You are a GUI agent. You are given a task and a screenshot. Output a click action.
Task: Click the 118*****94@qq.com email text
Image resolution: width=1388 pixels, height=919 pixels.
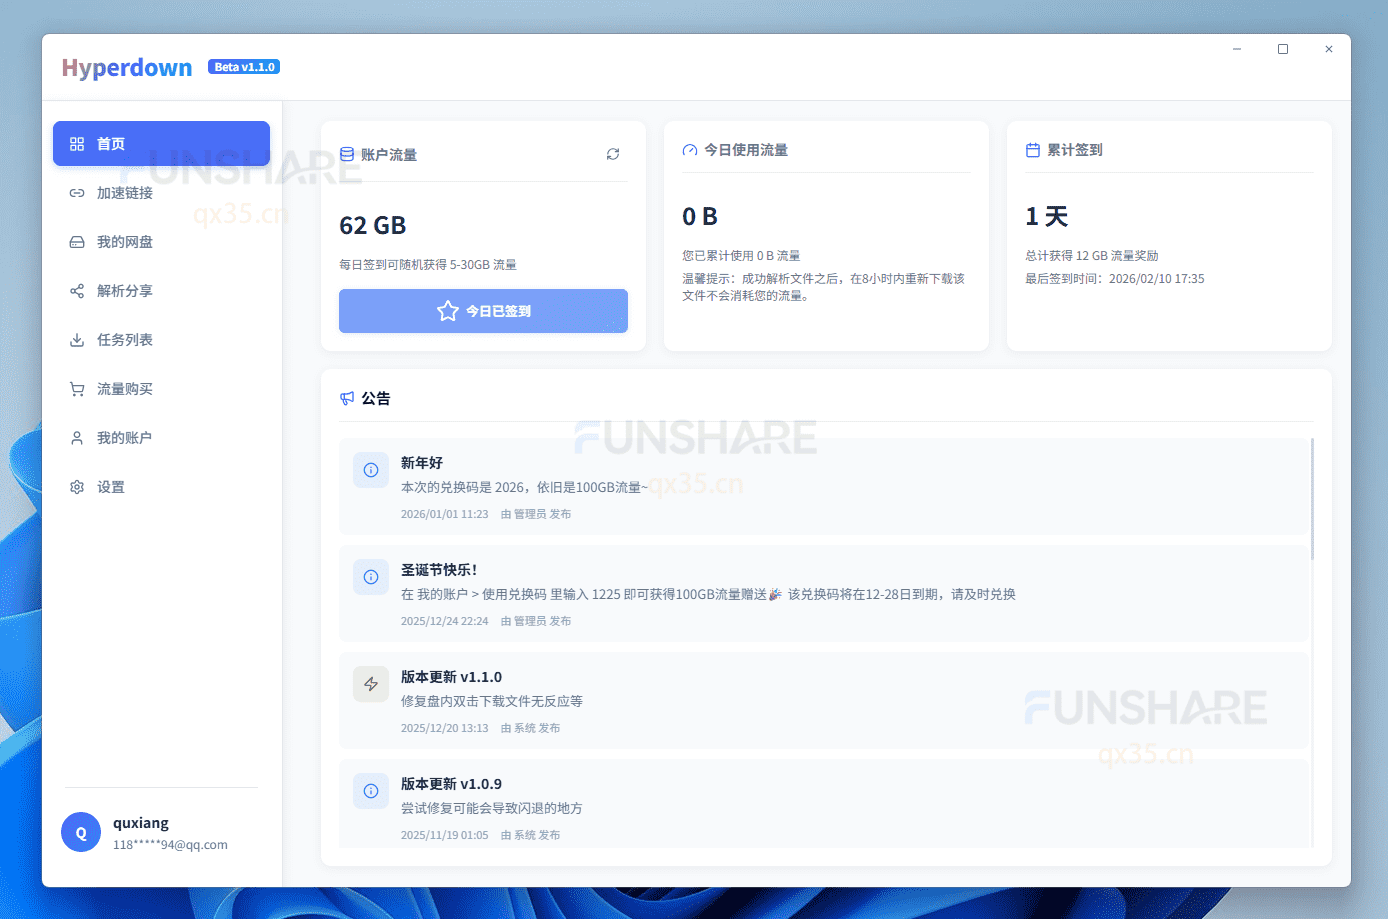click(x=170, y=845)
